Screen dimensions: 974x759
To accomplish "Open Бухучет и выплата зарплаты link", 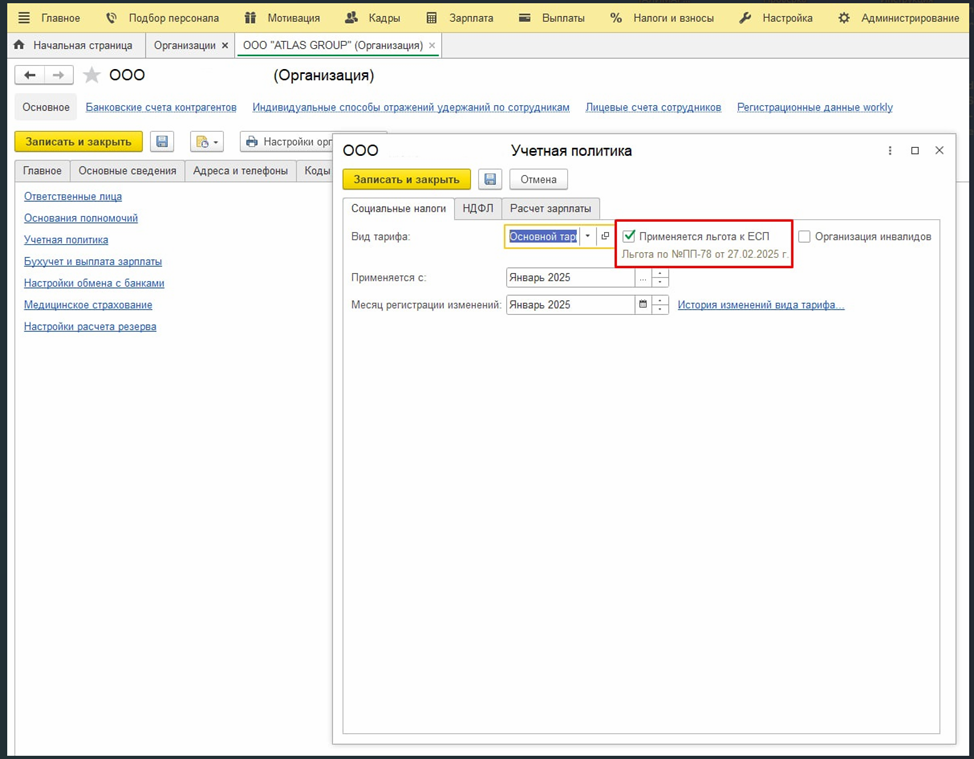I will pyautogui.click(x=93, y=261).
